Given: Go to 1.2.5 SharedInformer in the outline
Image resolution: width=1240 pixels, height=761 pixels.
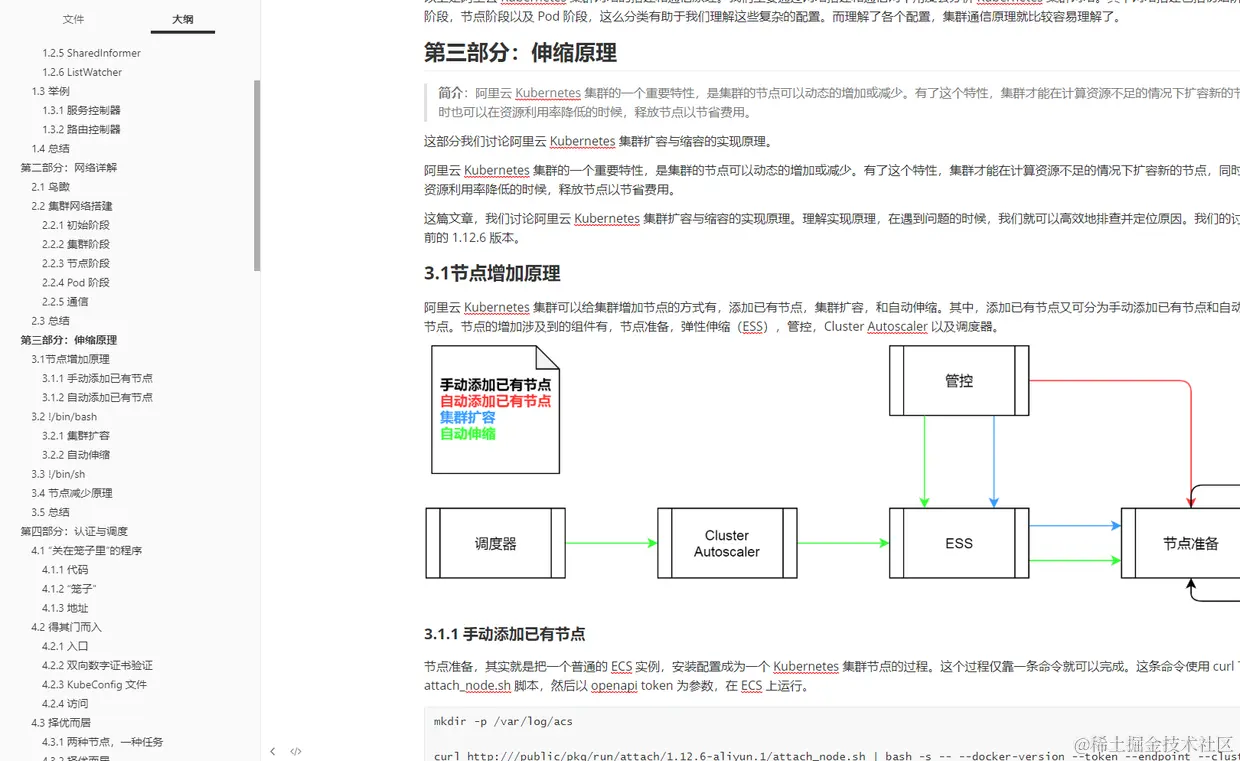Looking at the screenshot, I should click(91, 53).
